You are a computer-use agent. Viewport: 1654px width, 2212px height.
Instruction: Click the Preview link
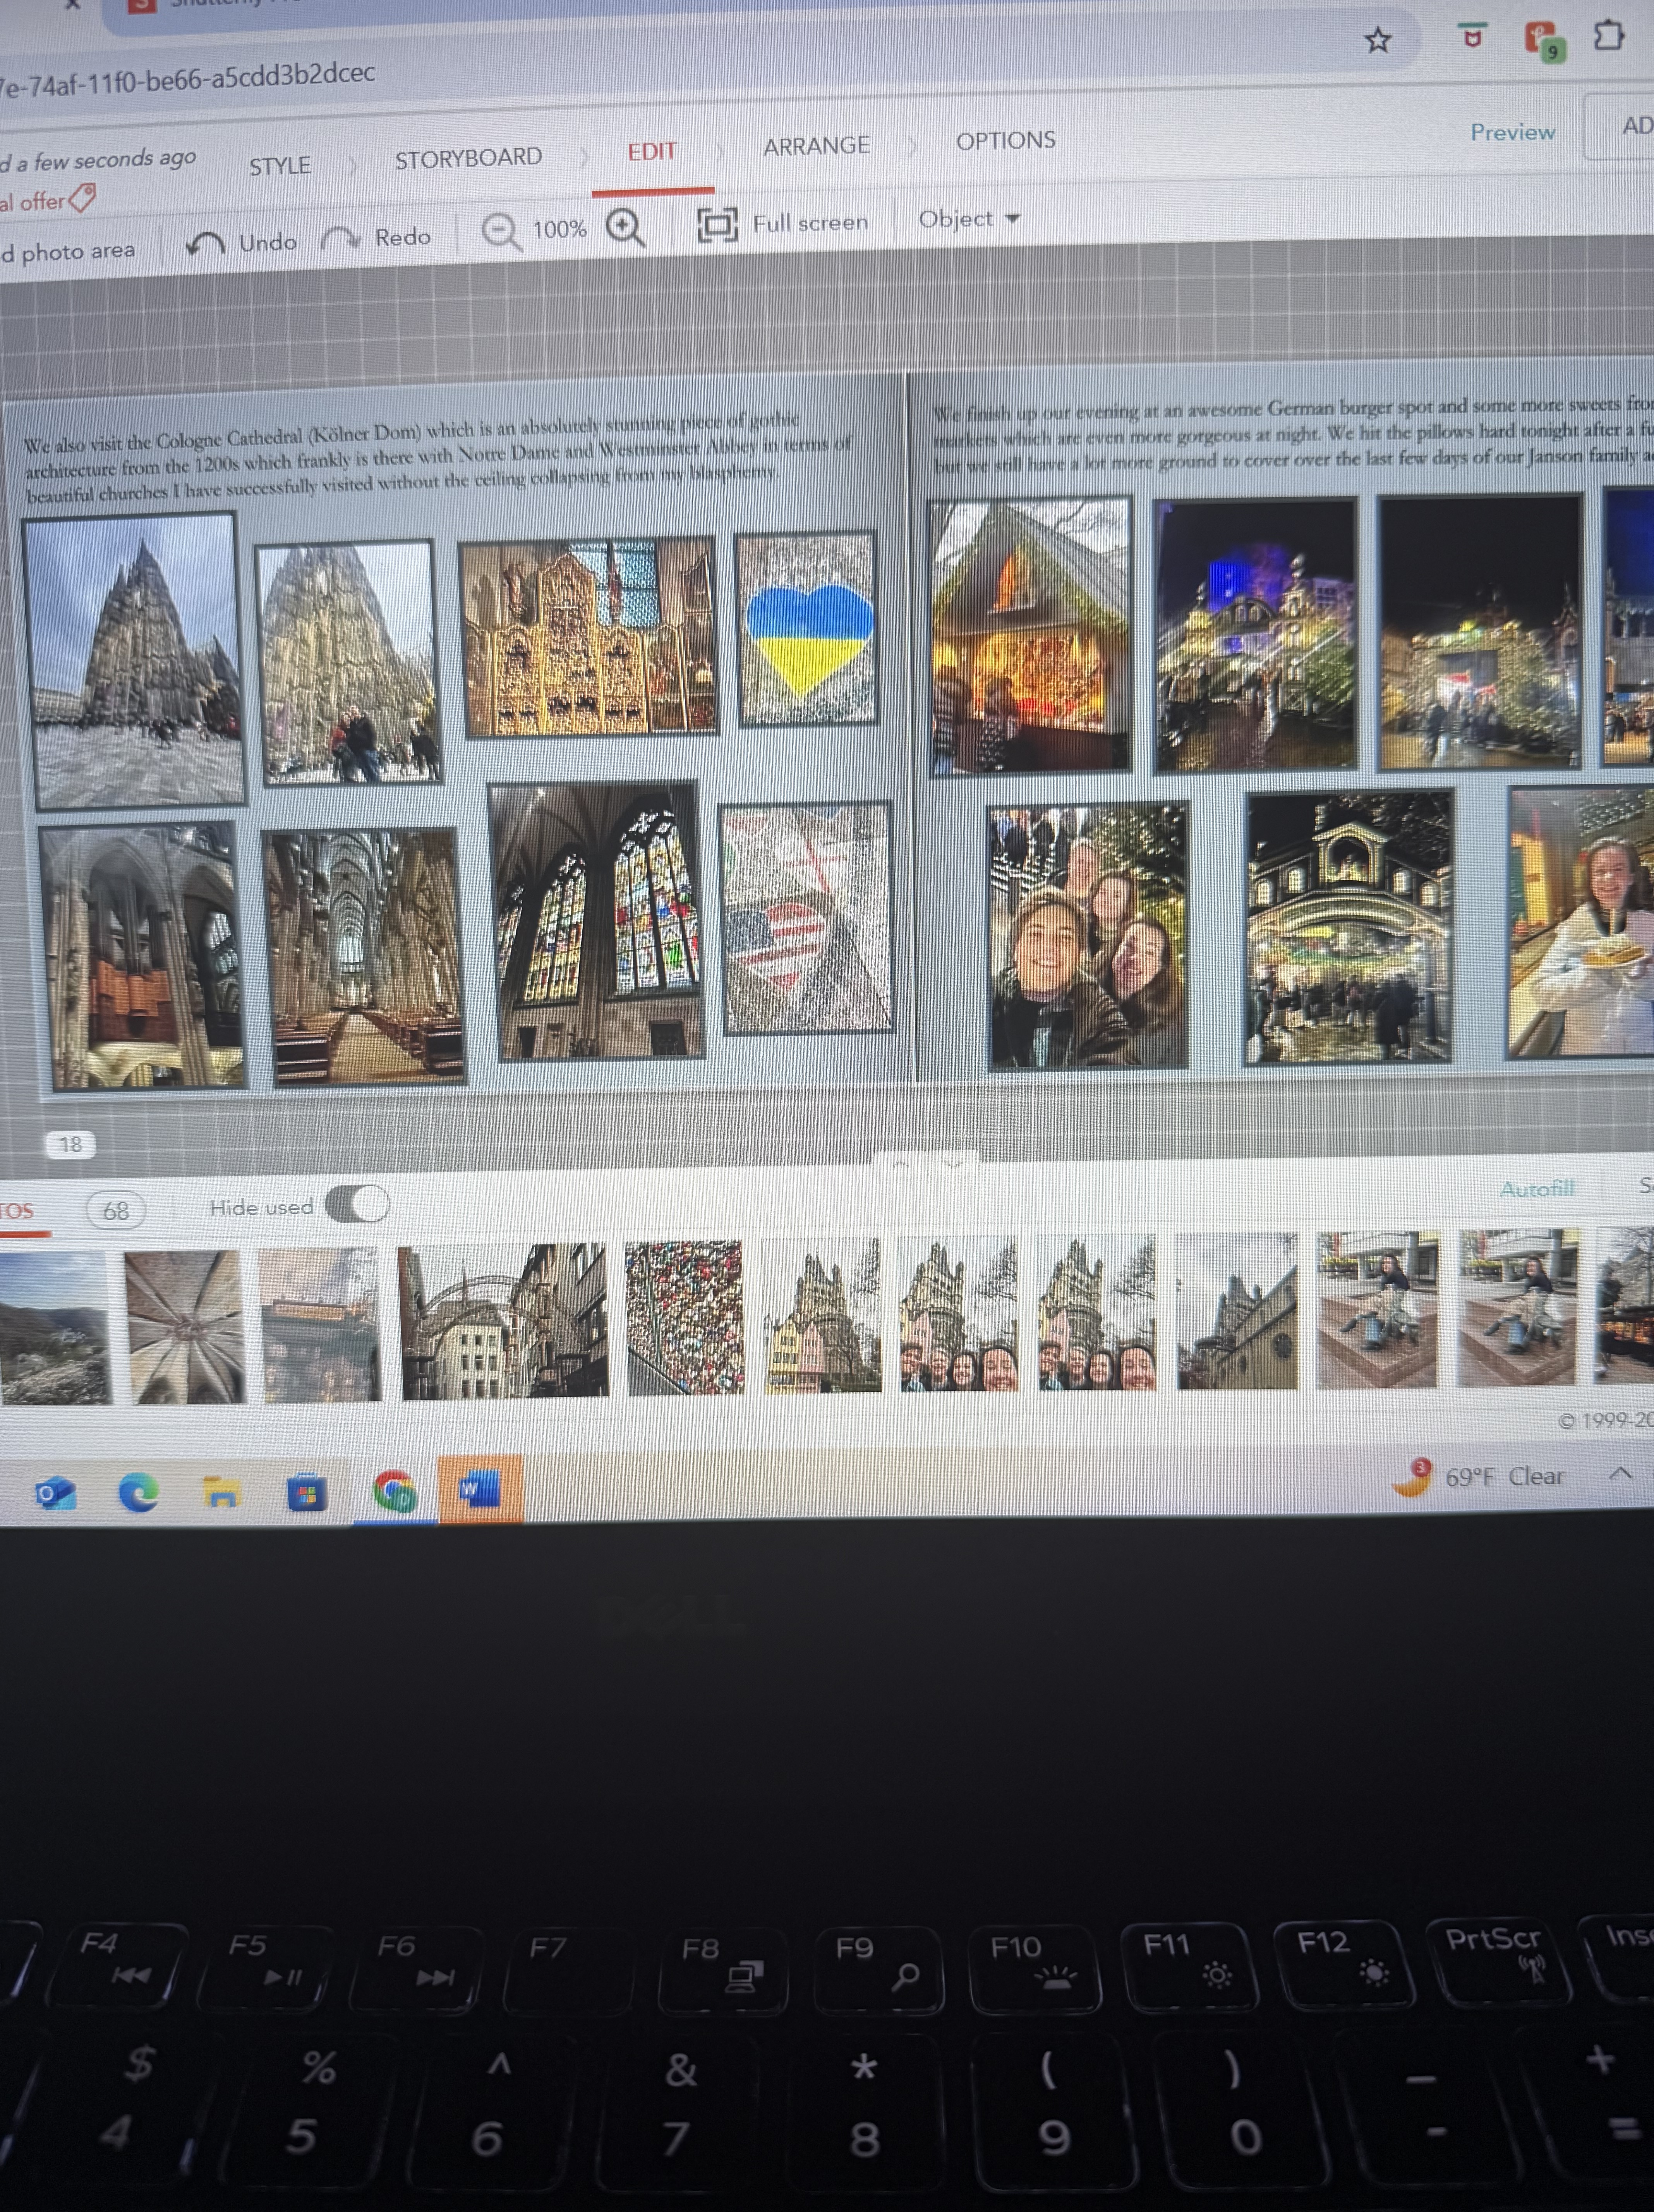pos(1511,132)
